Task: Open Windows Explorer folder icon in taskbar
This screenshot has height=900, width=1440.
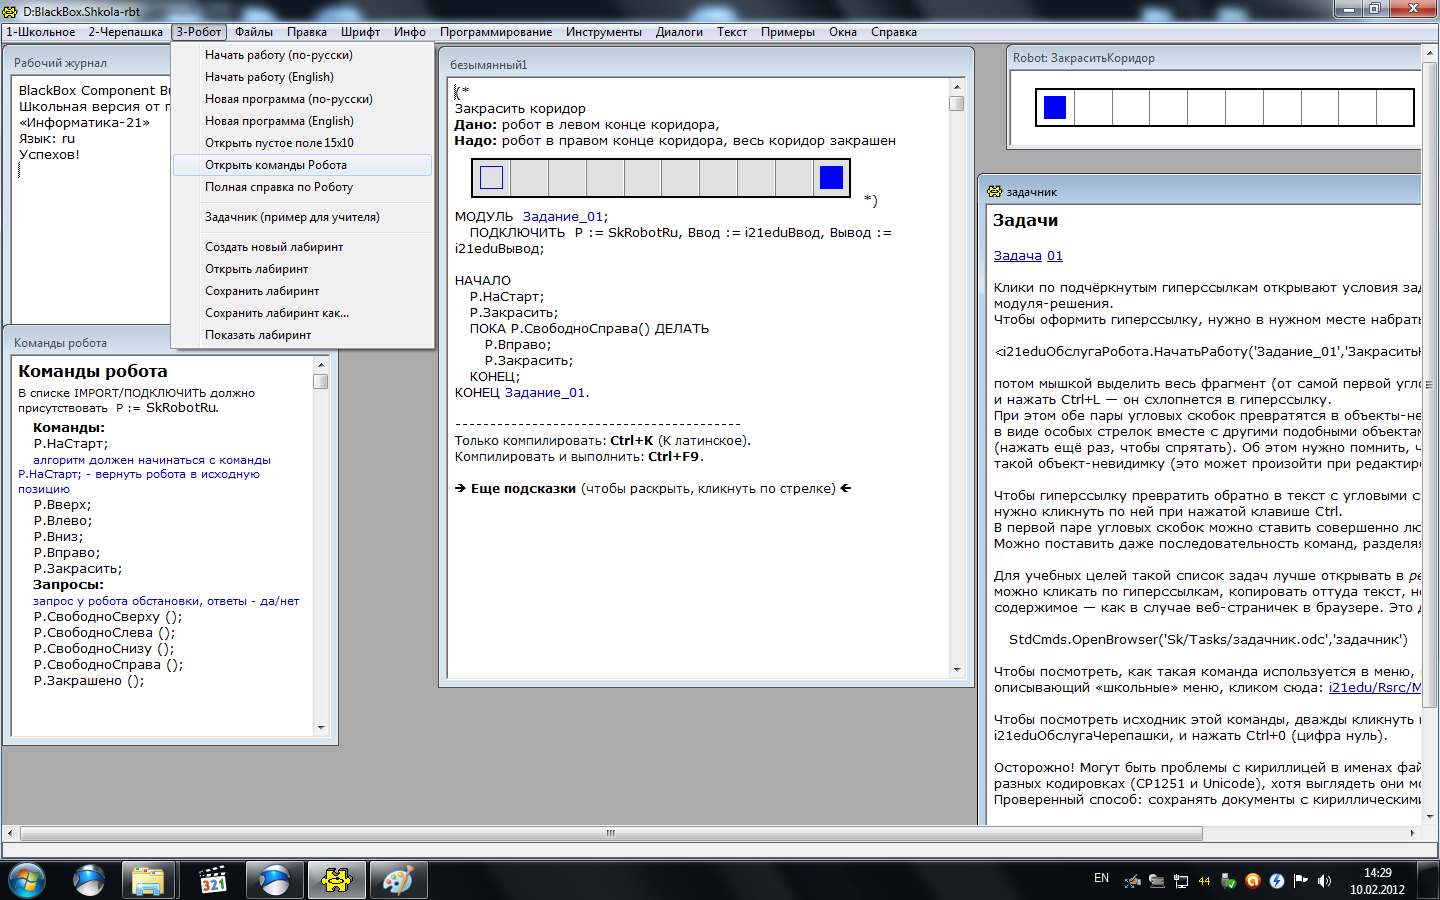Action: click(x=149, y=880)
